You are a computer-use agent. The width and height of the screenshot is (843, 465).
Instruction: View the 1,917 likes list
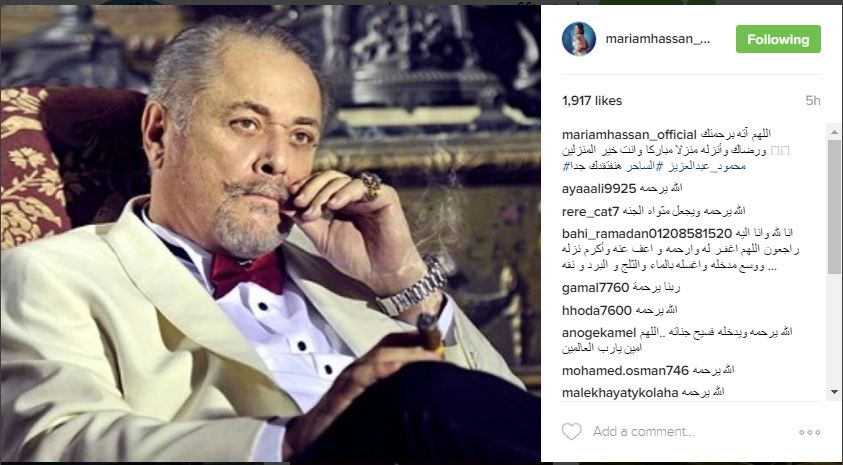pos(592,101)
